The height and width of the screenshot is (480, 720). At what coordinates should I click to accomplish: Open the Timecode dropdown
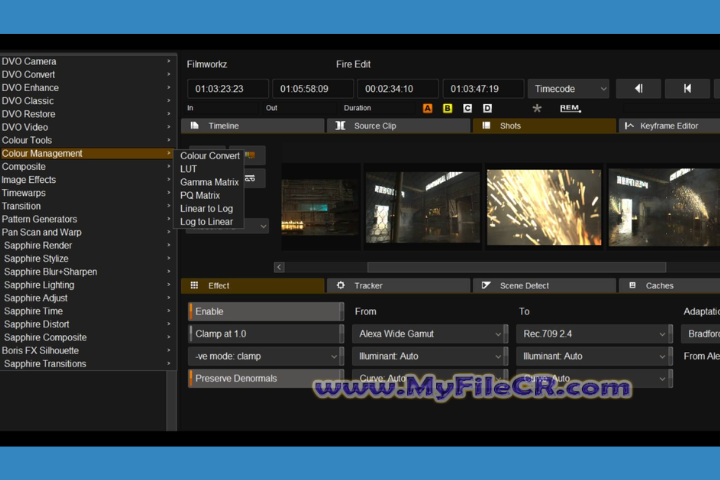point(568,89)
